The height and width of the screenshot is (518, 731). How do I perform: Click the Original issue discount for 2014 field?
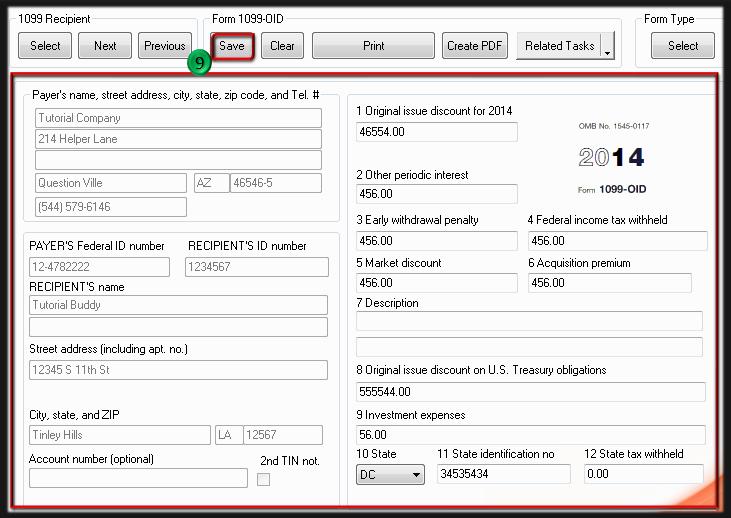tap(437, 132)
